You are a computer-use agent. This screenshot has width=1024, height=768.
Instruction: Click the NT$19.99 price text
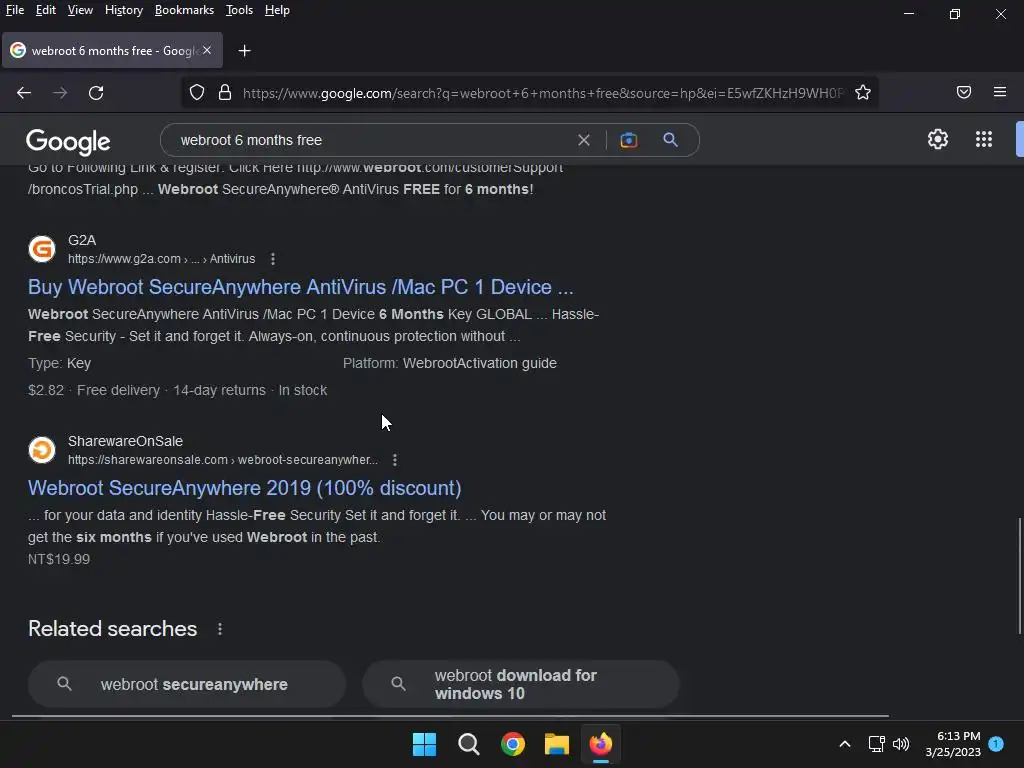(x=59, y=560)
